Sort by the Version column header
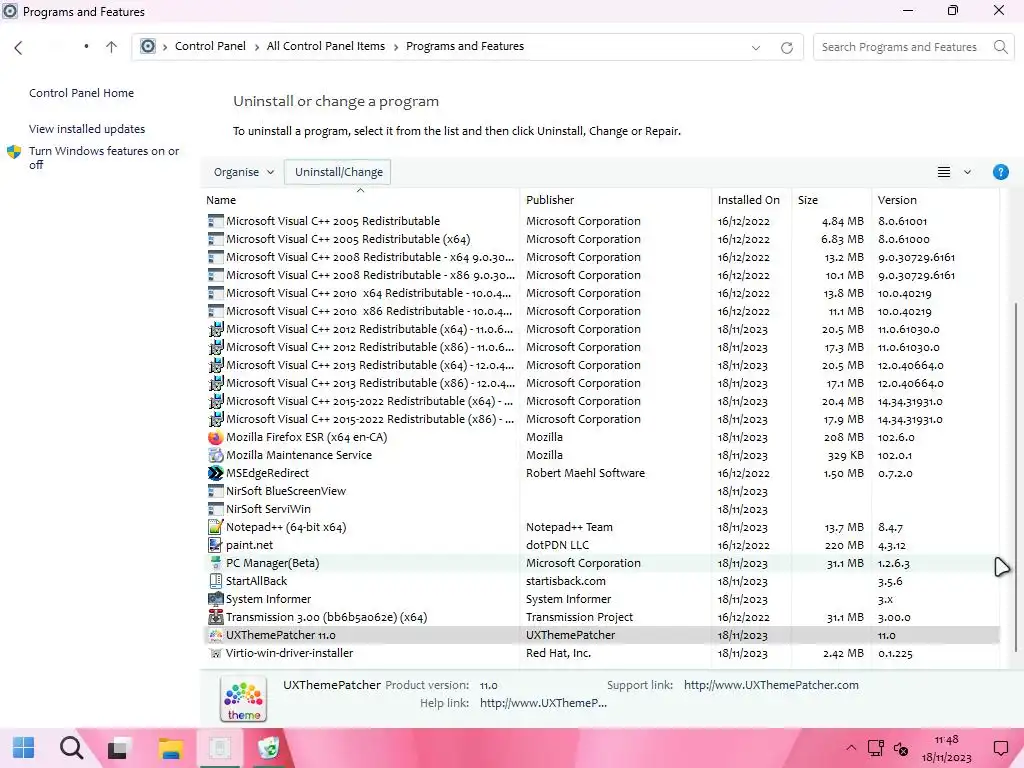 [x=935, y=200]
